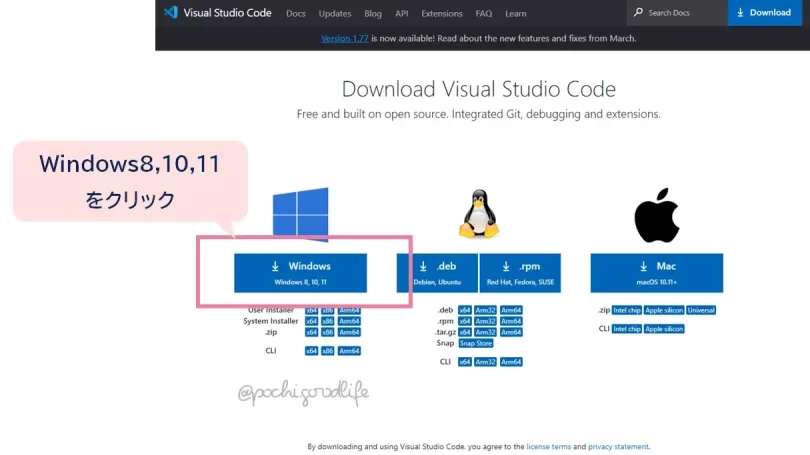
Task: Go to the Updates page
Action: click(335, 13)
